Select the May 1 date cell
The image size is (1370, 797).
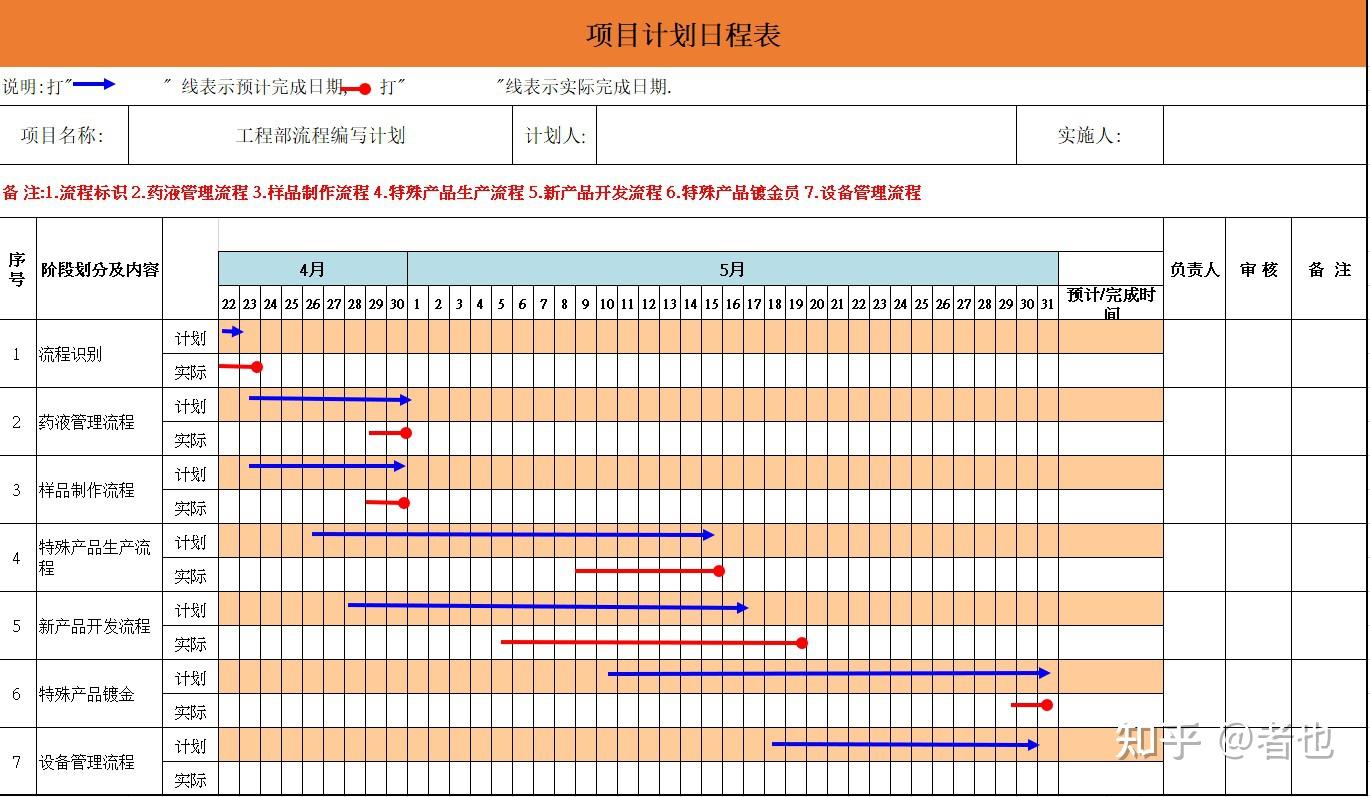coord(418,303)
